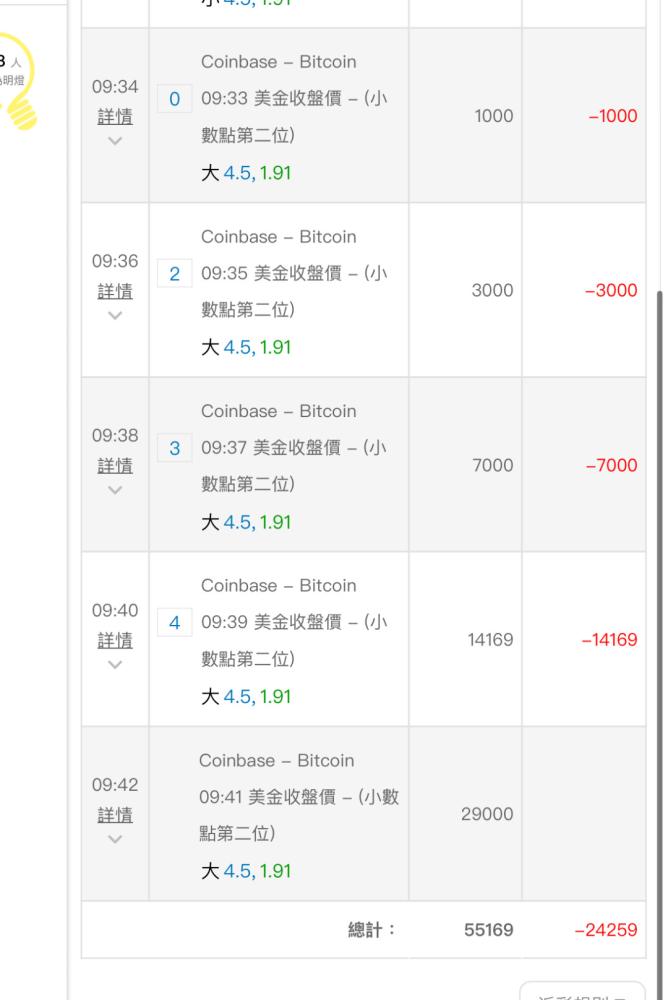Click result number box showing 4
Viewport: 668px width, 1000px height.
pyautogui.click(x=174, y=622)
